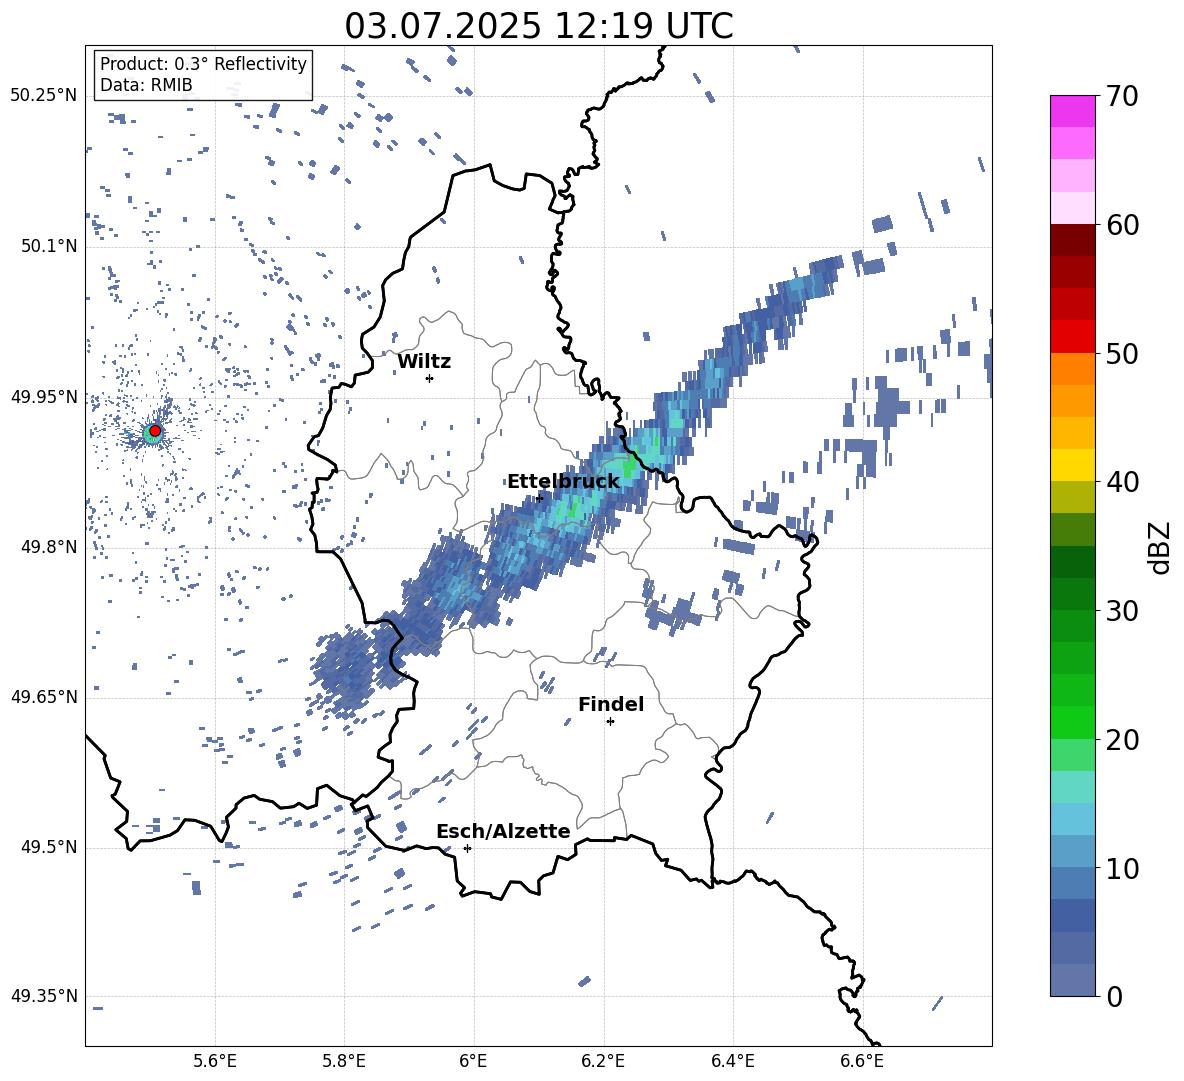Click the 50.1°N latitude label
This screenshot has width=1184, height=1081.
tap(49, 247)
